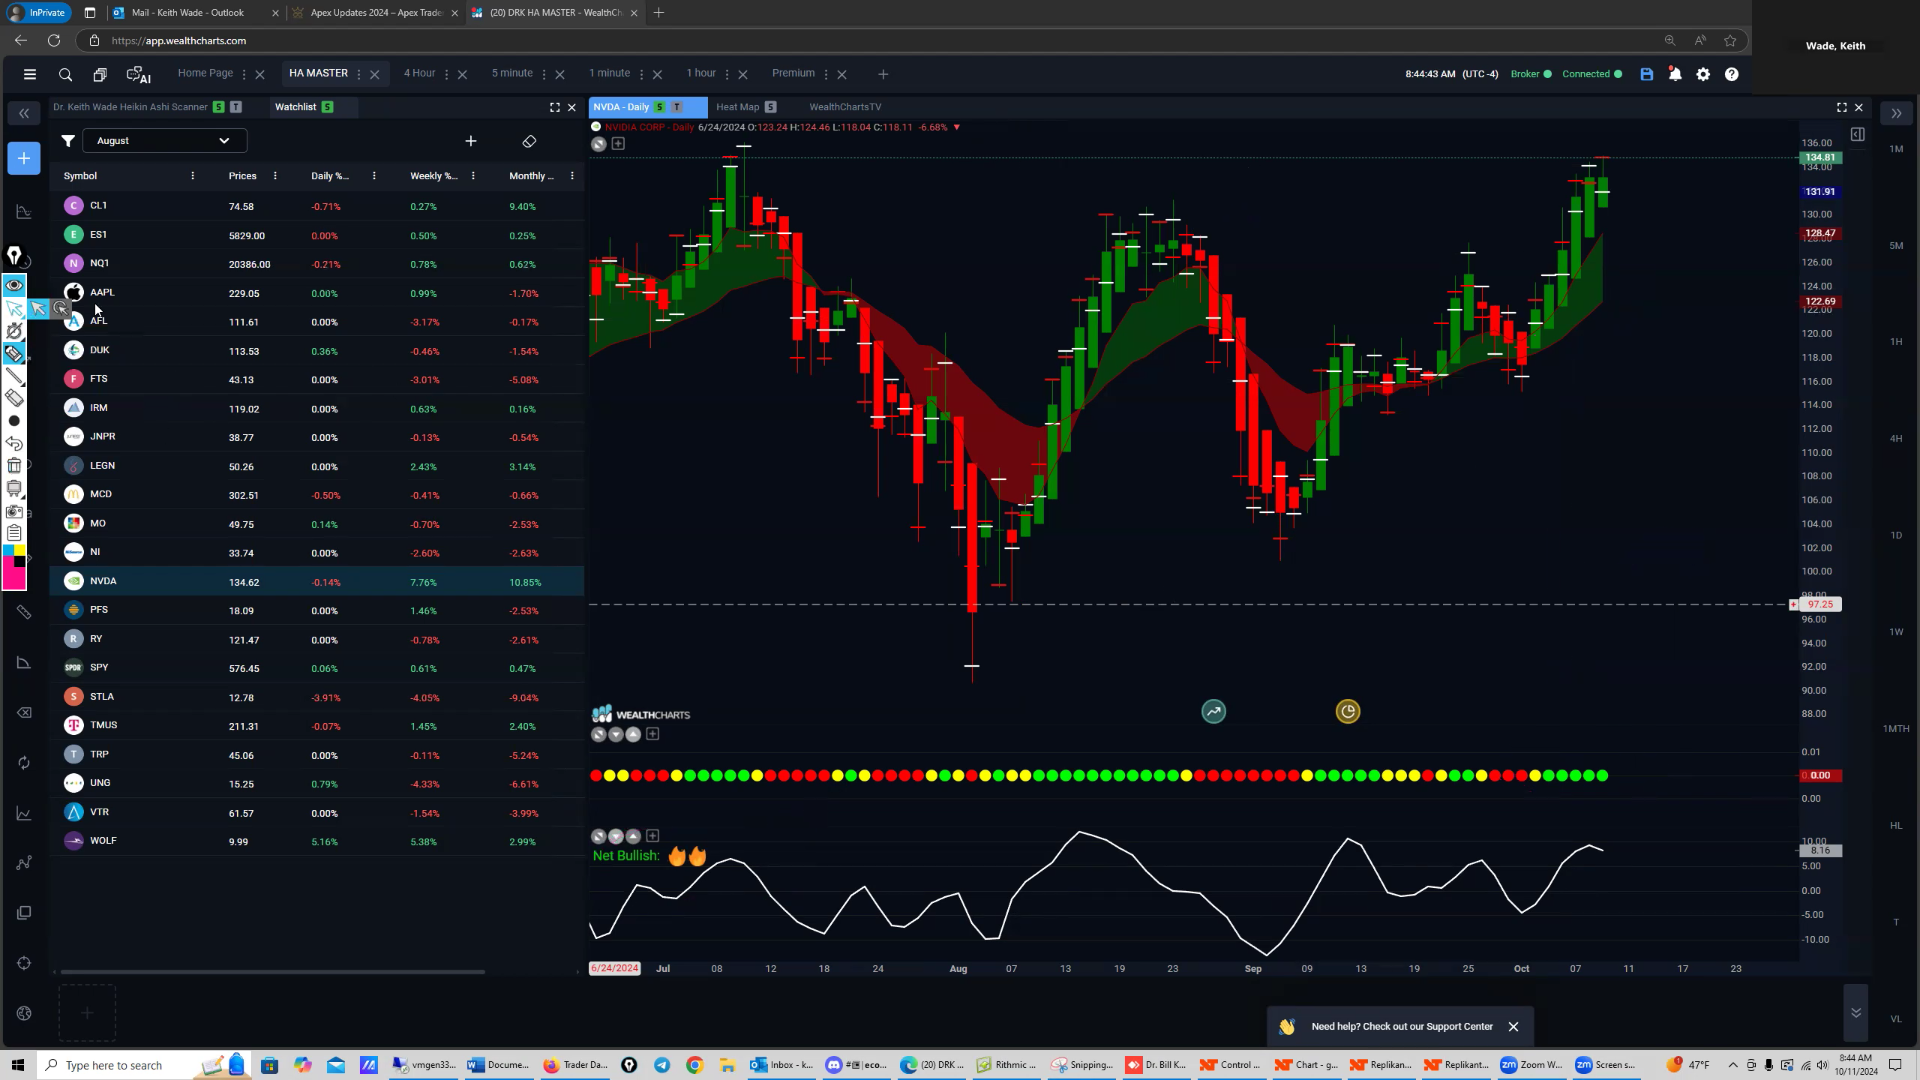Maximize the Watchlist panel
The width and height of the screenshot is (1920, 1080).
click(x=555, y=107)
